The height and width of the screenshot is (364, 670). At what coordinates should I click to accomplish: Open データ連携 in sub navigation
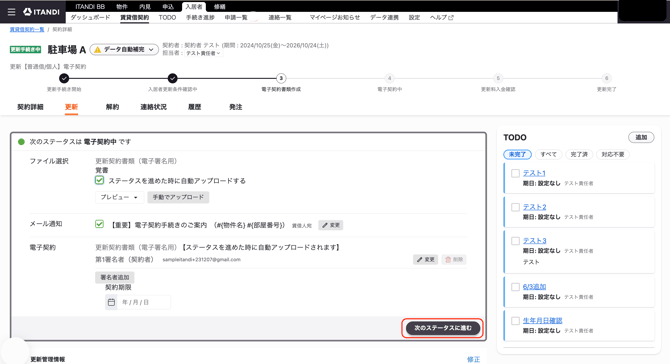pyautogui.click(x=384, y=18)
